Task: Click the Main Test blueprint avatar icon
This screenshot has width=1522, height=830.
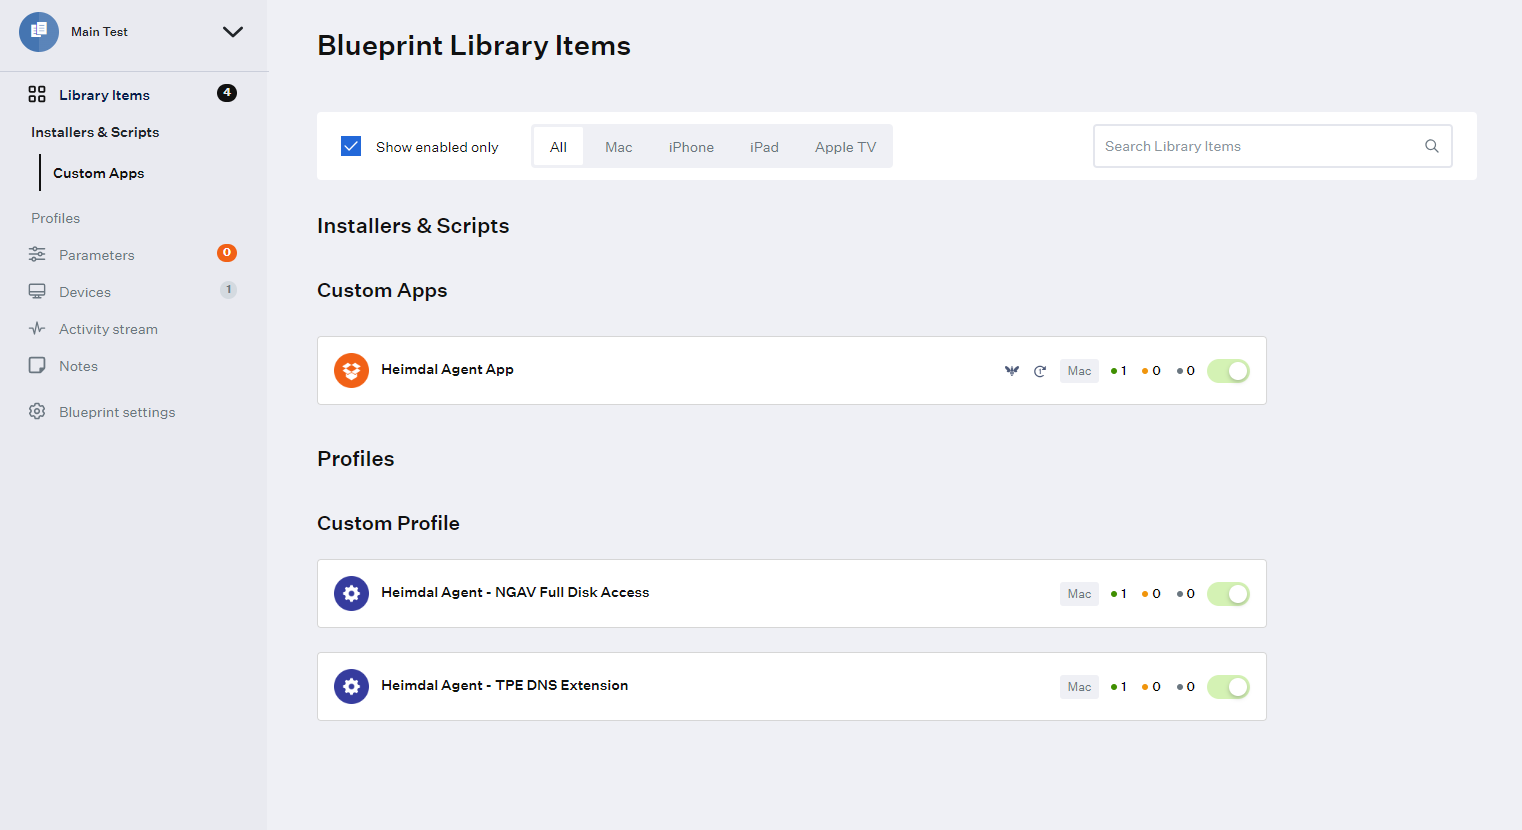Action: (39, 32)
